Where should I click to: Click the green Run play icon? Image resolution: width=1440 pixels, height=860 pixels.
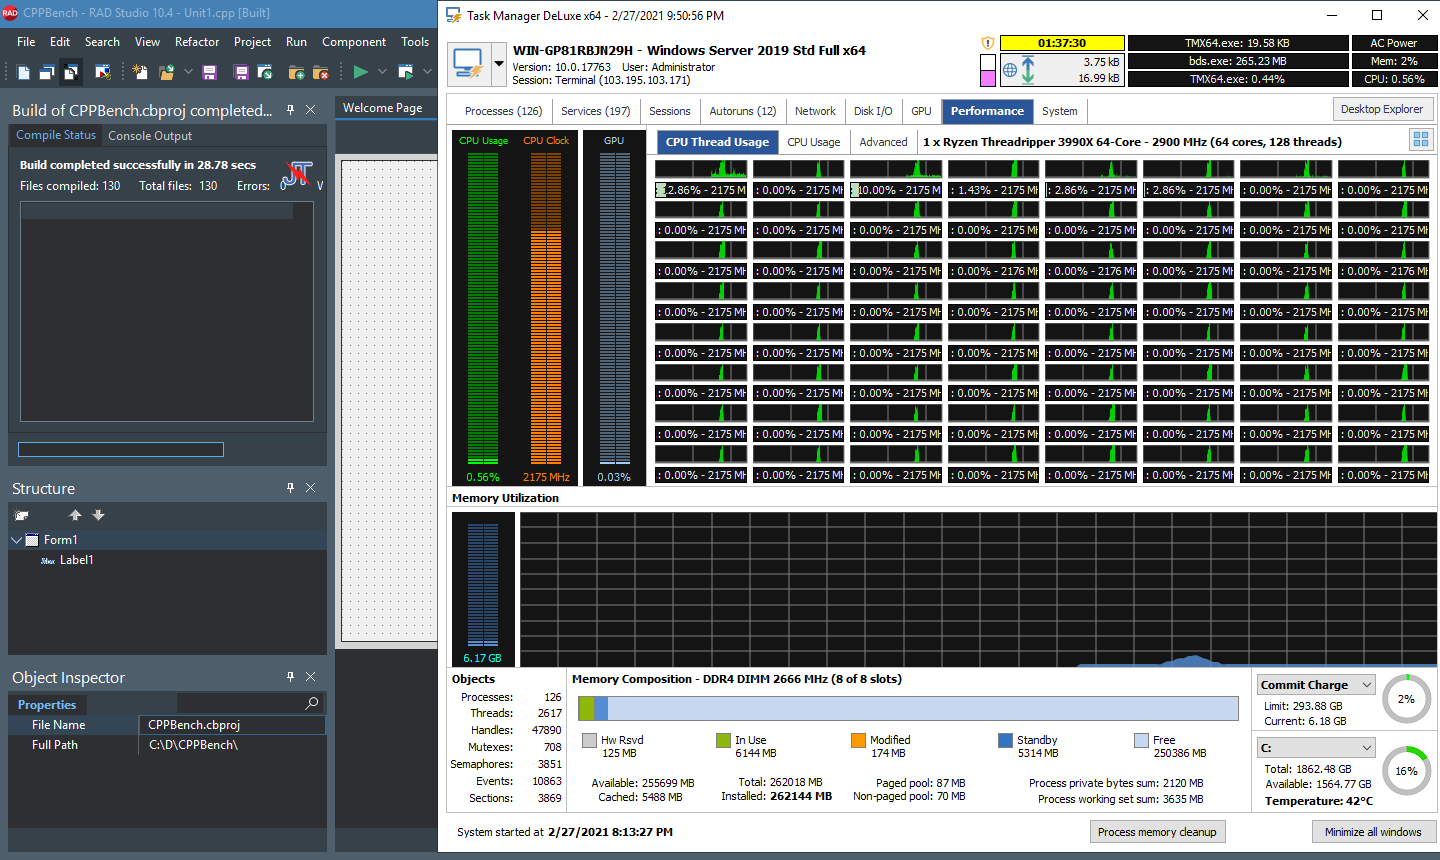click(x=360, y=72)
